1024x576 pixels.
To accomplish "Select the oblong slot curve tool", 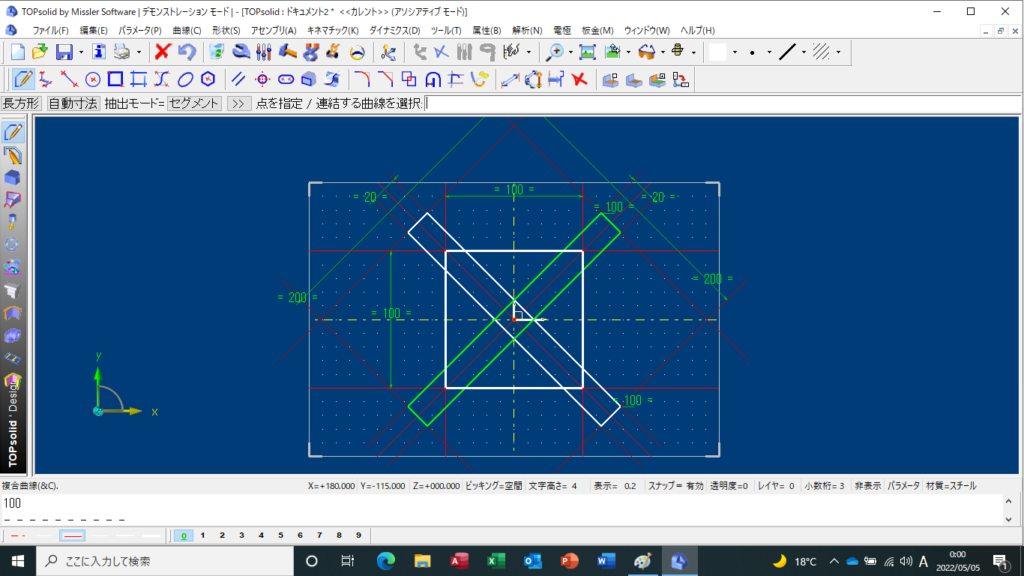I will (286, 80).
